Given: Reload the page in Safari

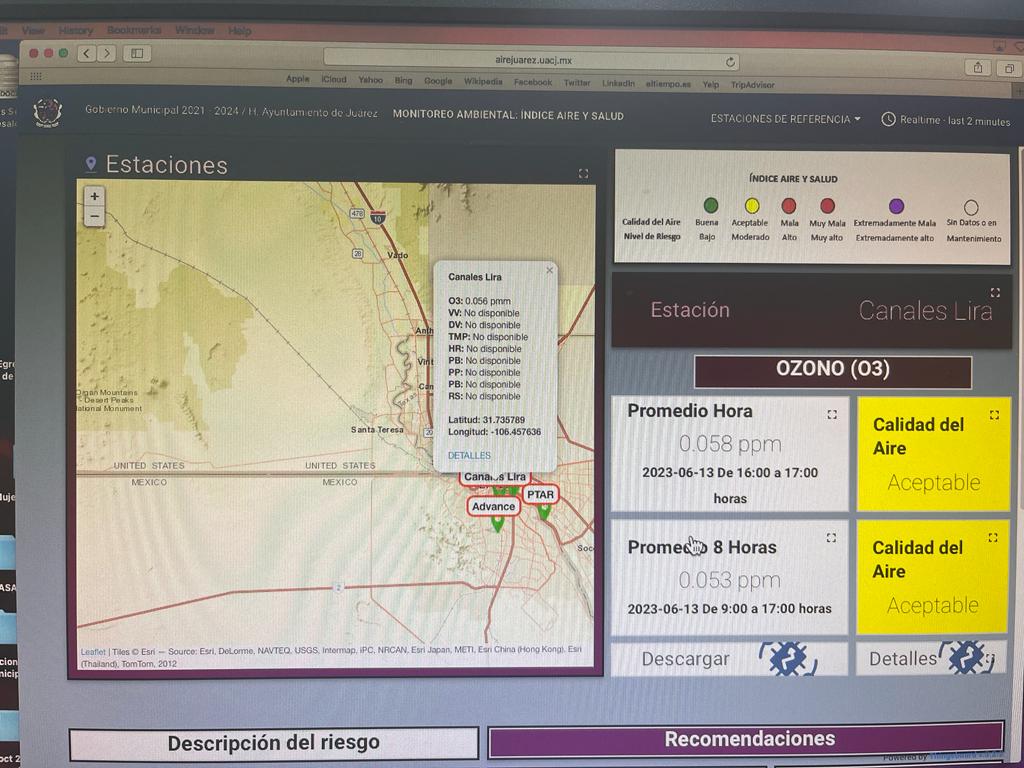Looking at the screenshot, I should point(730,61).
